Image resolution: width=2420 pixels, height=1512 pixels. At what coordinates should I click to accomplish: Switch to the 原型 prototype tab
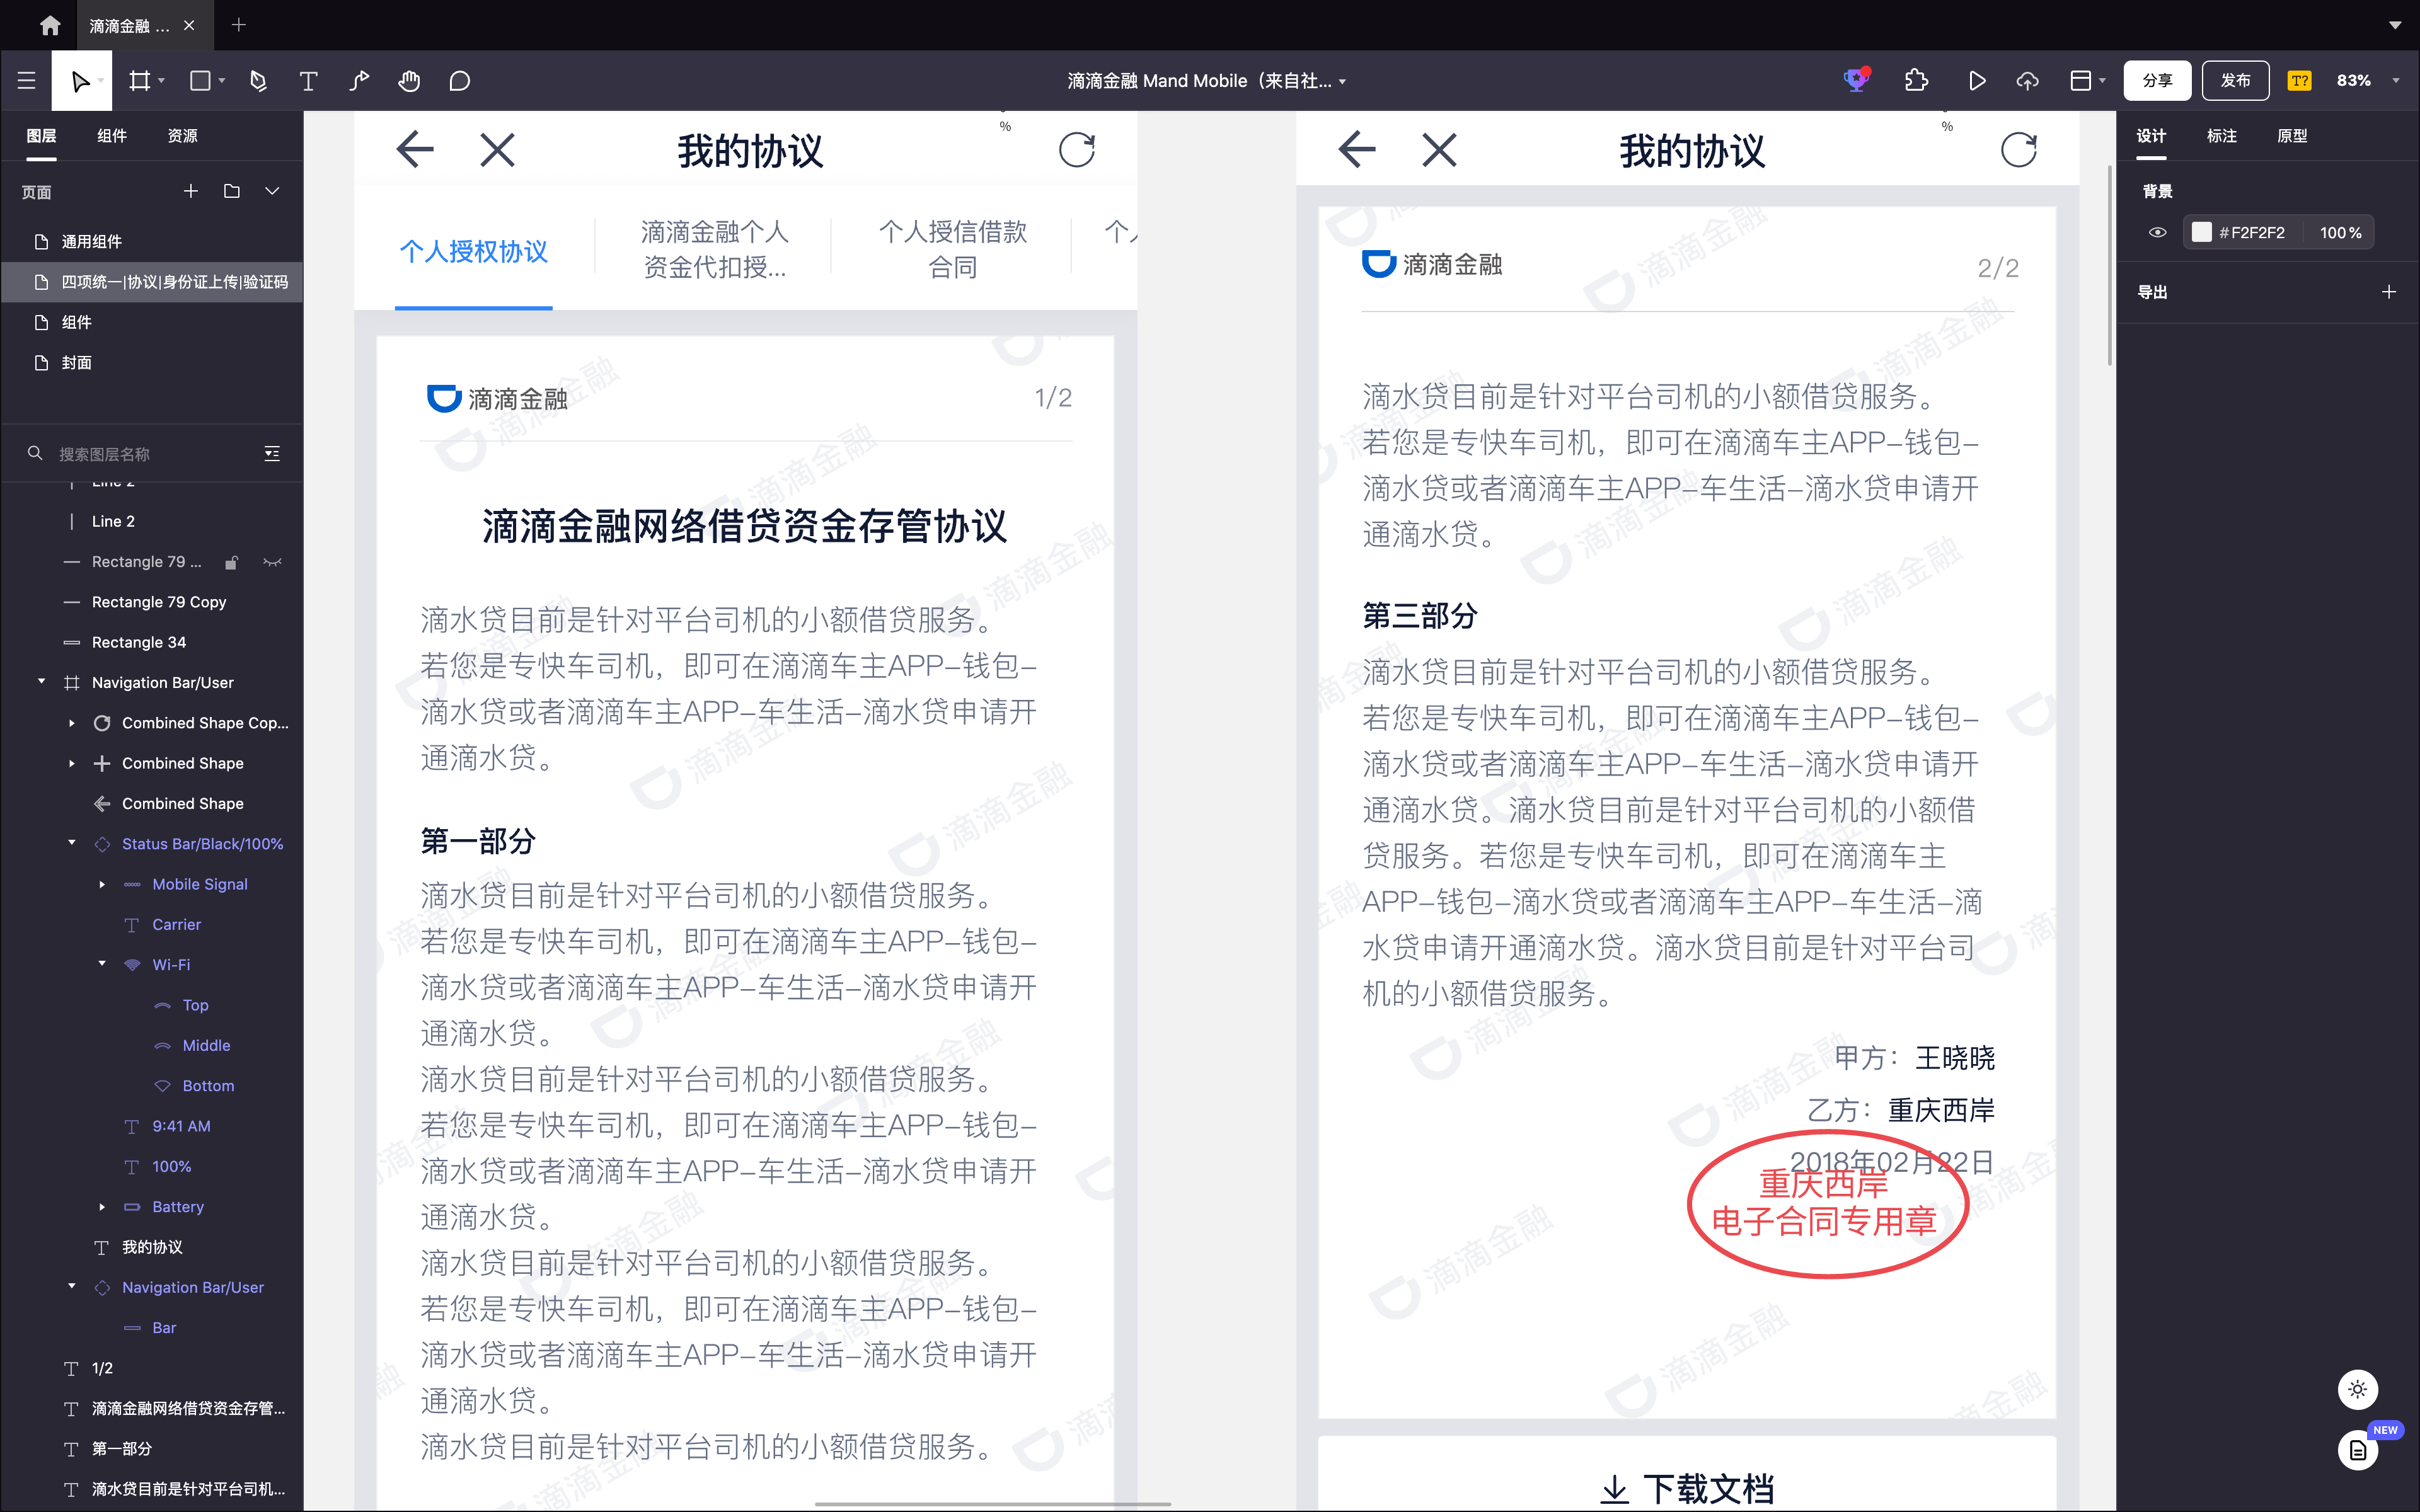click(x=2292, y=136)
